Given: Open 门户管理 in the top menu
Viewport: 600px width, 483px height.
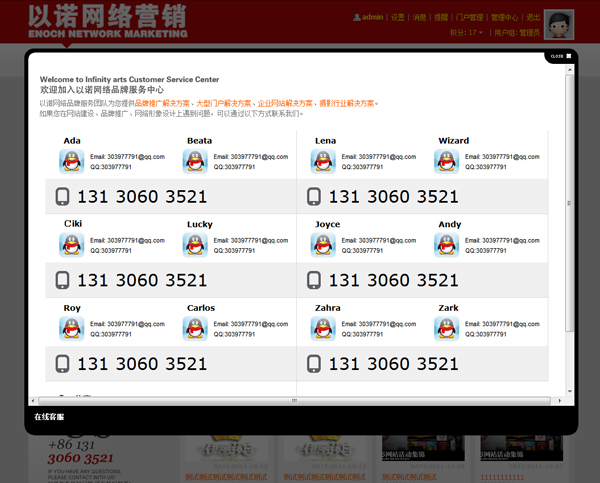Looking at the screenshot, I should point(470,17).
